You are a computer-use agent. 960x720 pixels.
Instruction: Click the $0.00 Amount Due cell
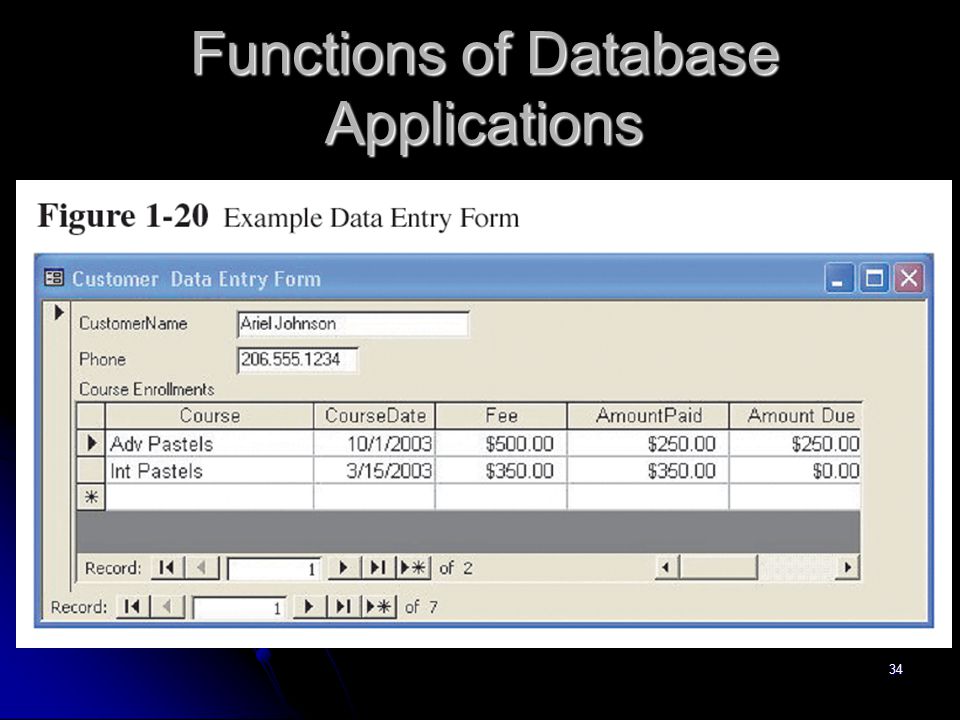coord(795,470)
